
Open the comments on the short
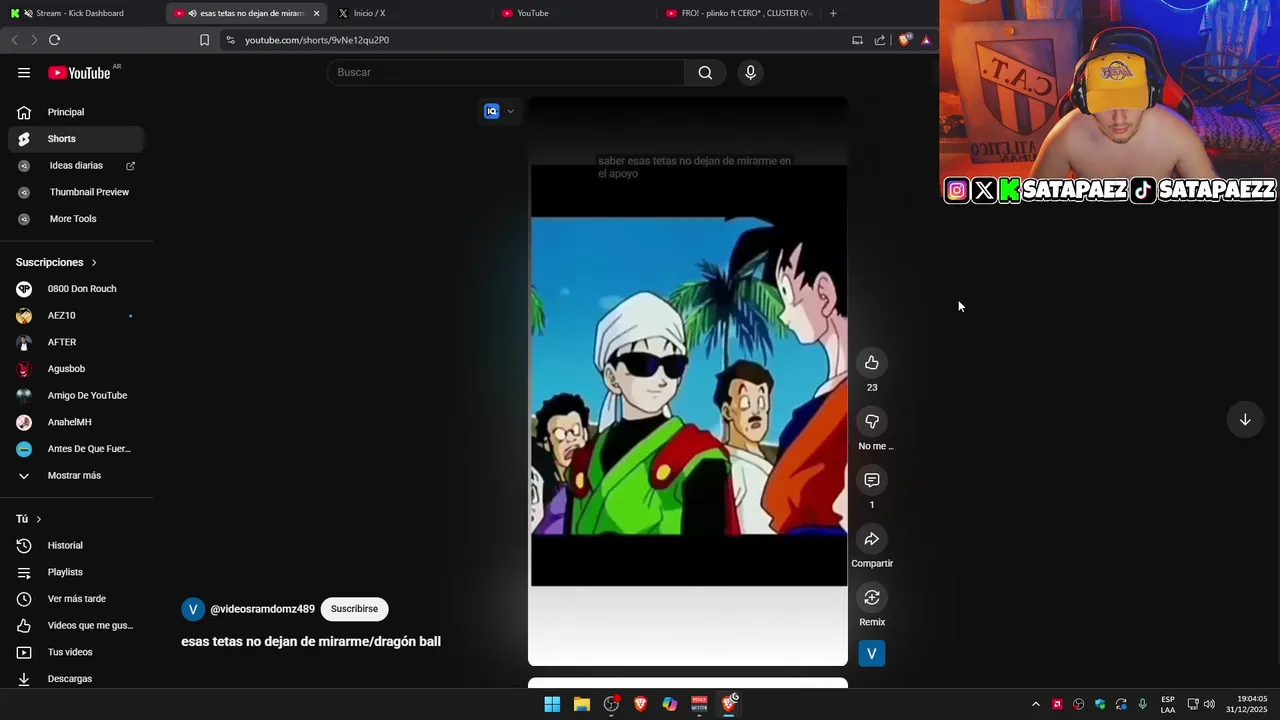click(x=872, y=480)
